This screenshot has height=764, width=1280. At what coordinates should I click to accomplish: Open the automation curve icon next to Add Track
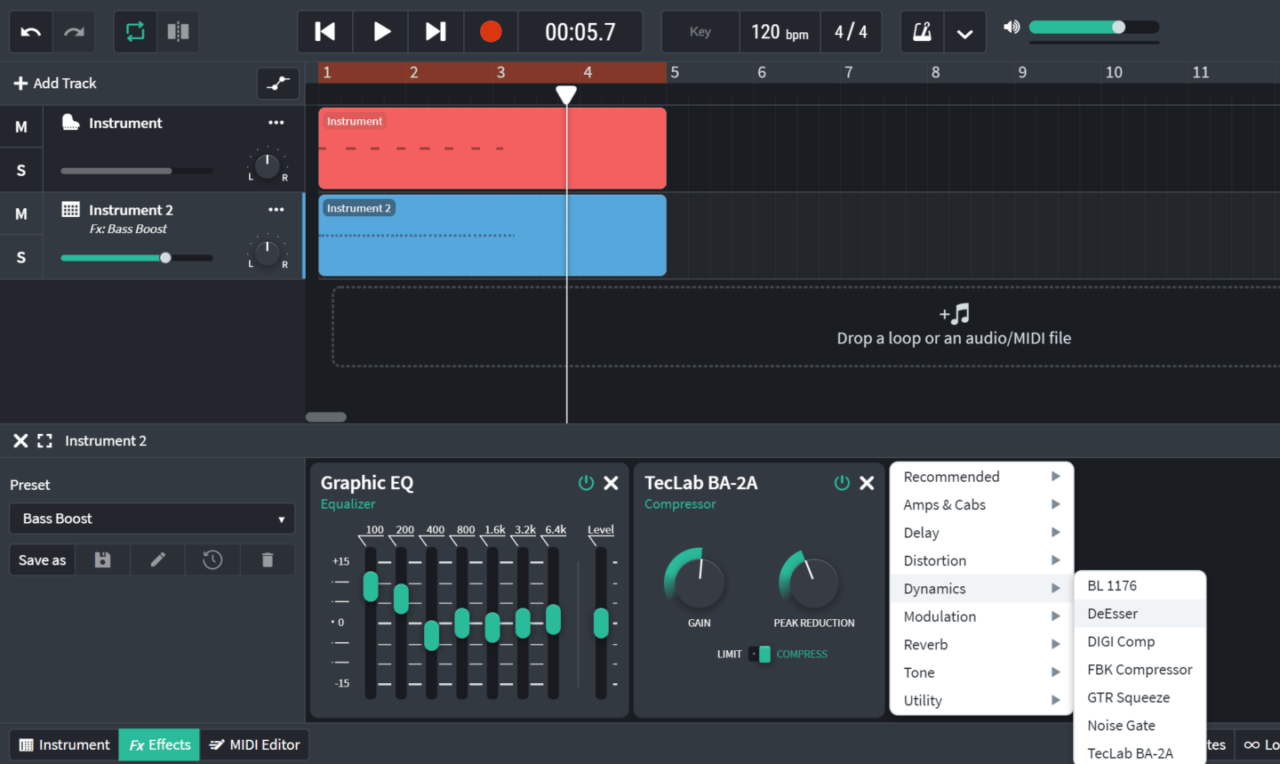(278, 84)
